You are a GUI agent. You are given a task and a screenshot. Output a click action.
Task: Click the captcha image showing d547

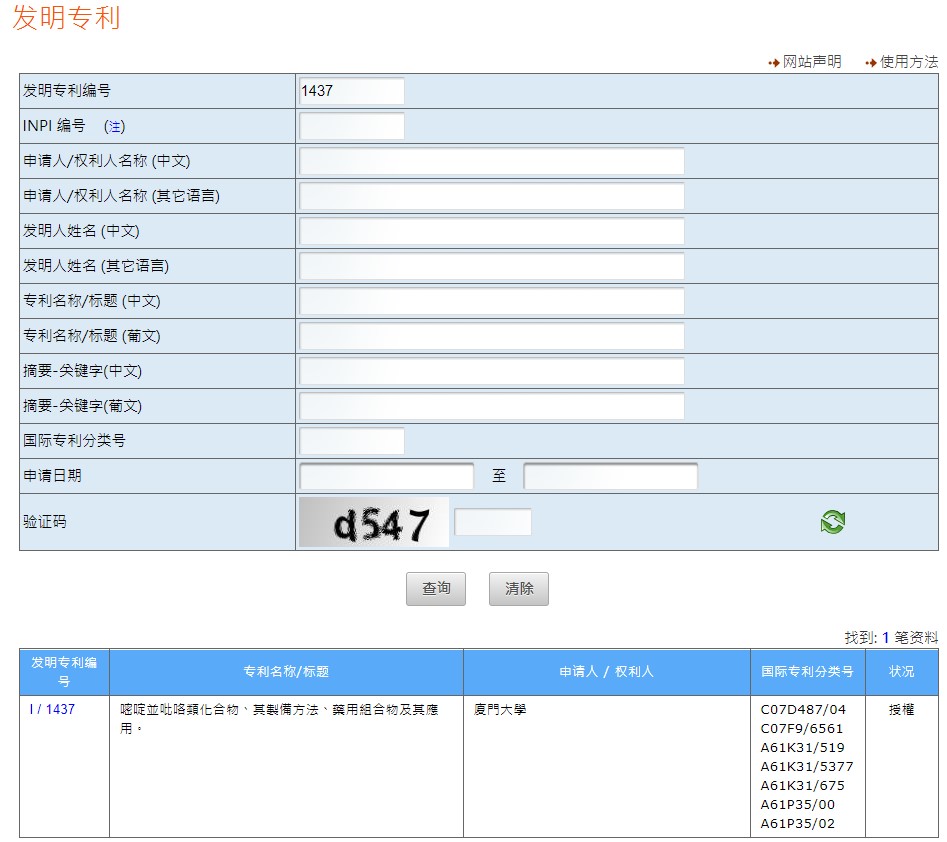[374, 522]
